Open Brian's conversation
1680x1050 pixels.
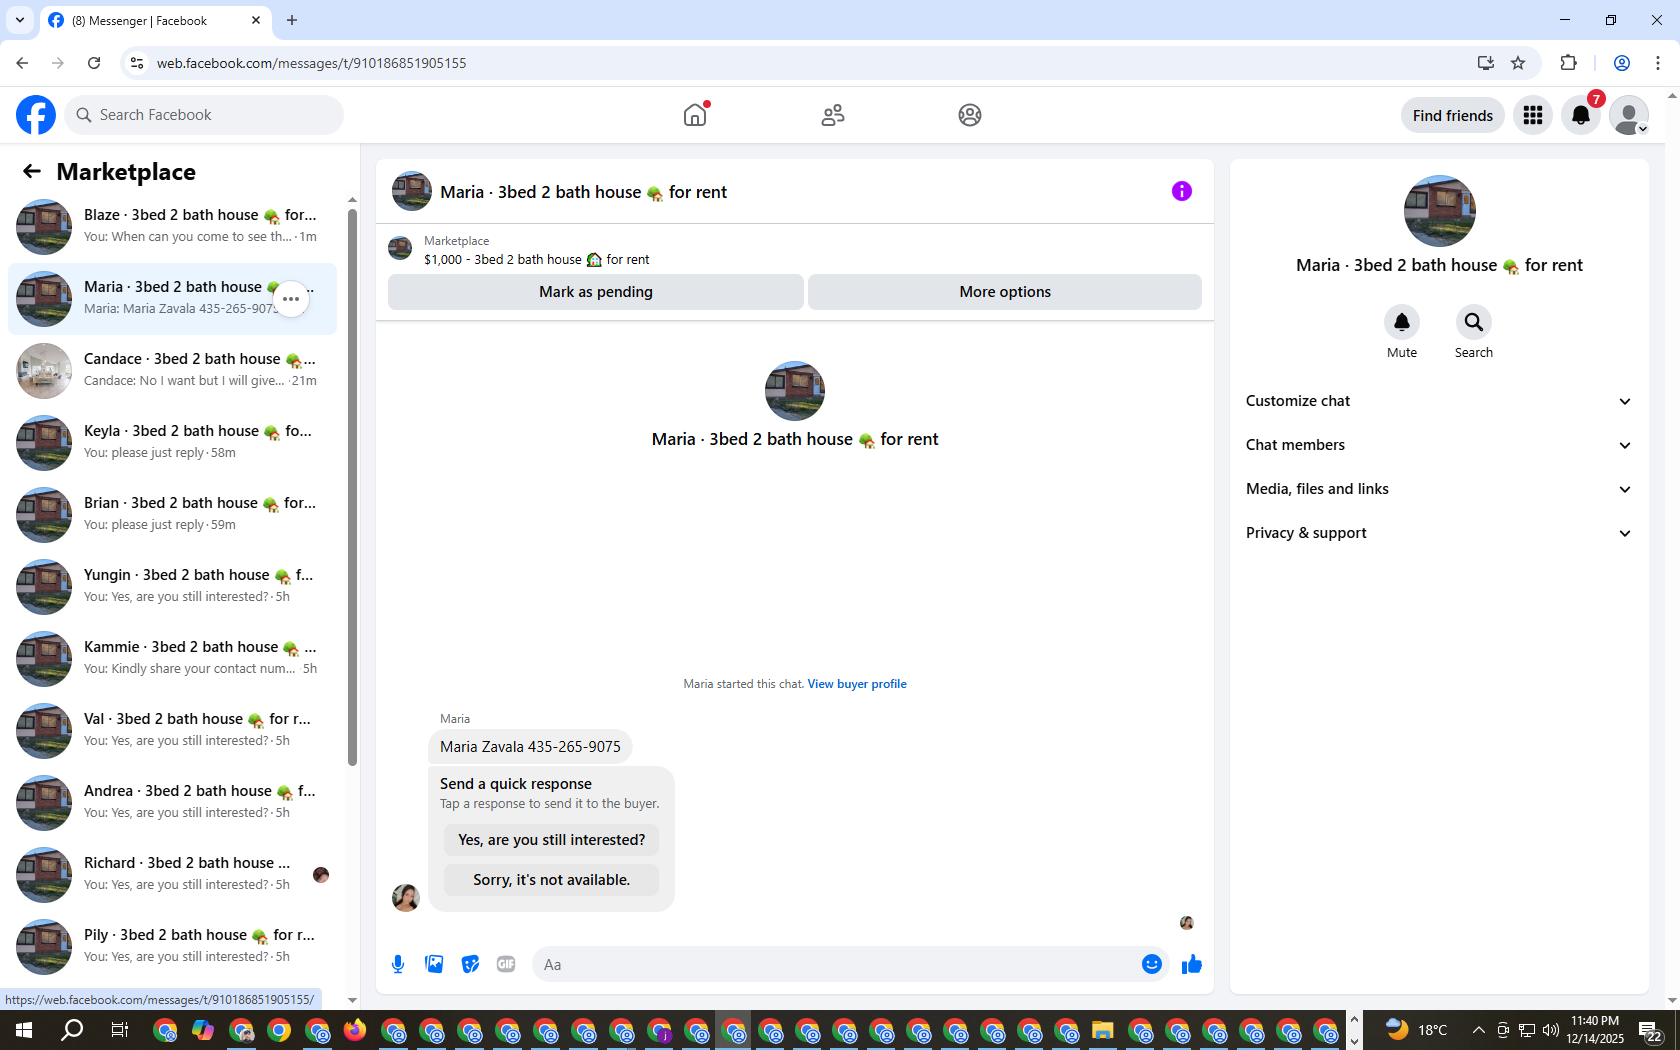(x=172, y=515)
